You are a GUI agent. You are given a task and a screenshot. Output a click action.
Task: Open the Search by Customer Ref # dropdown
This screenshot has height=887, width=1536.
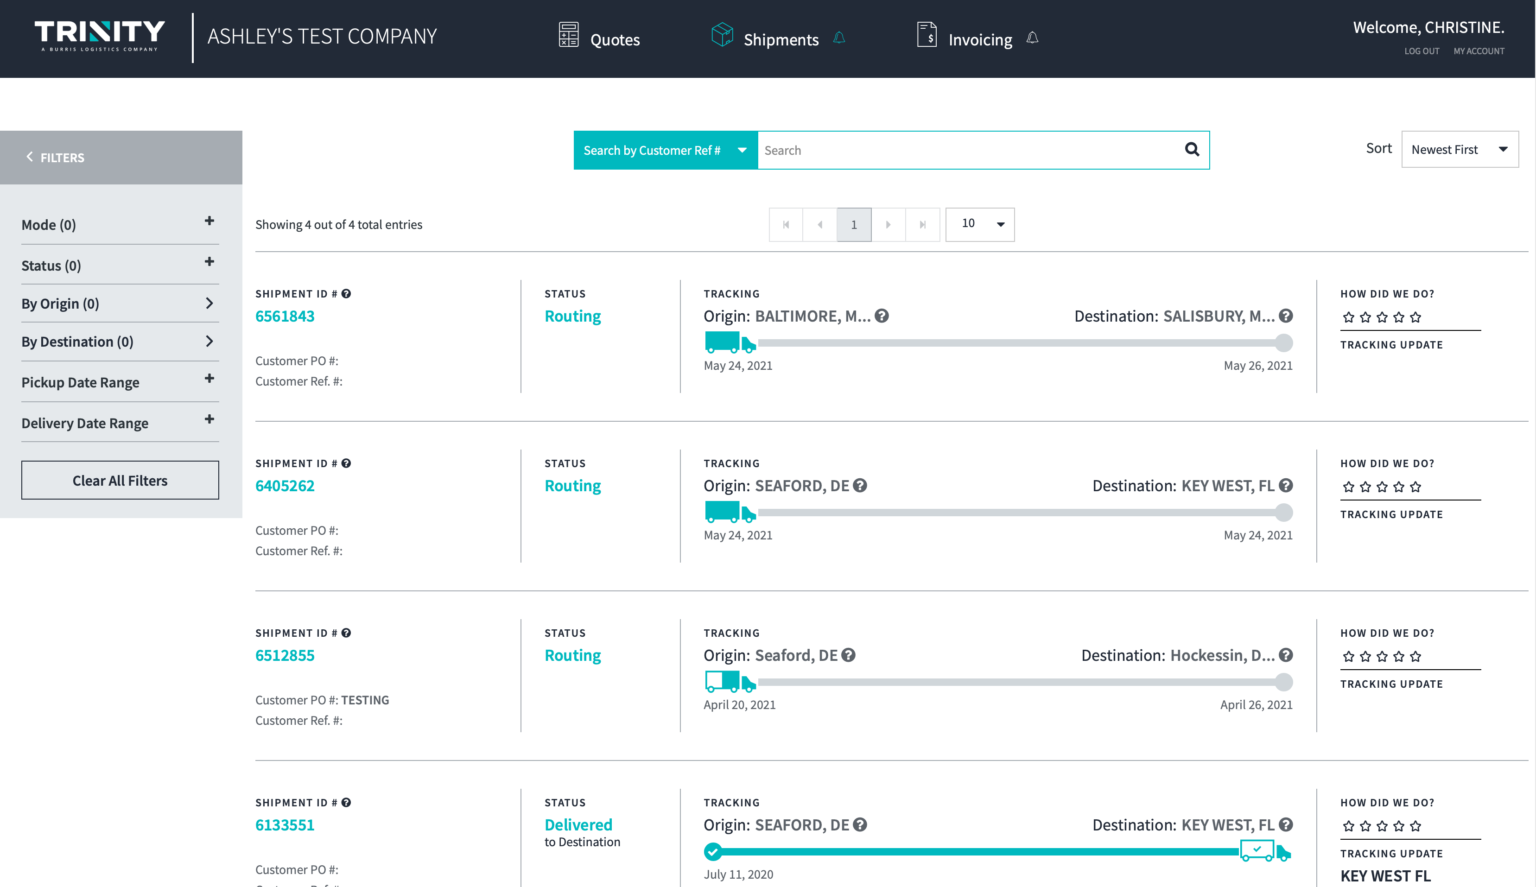coord(665,150)
